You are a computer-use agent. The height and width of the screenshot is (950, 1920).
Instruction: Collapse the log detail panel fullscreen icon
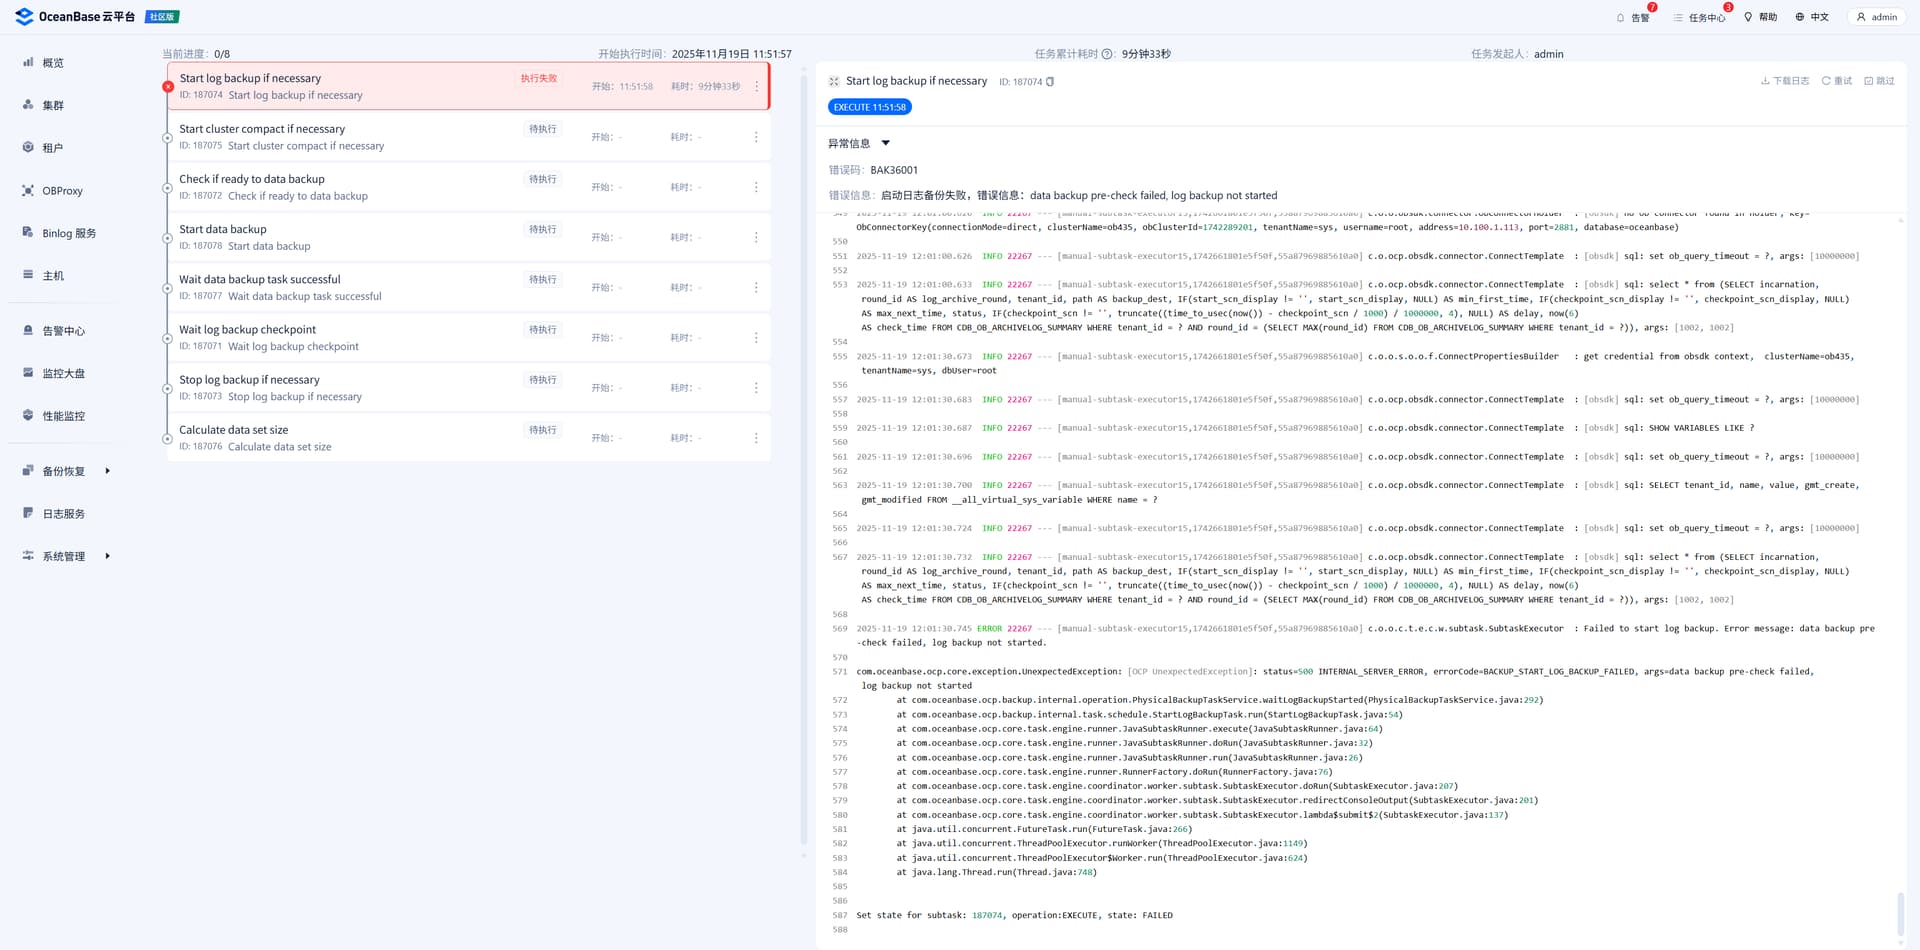tap(834, 81)
